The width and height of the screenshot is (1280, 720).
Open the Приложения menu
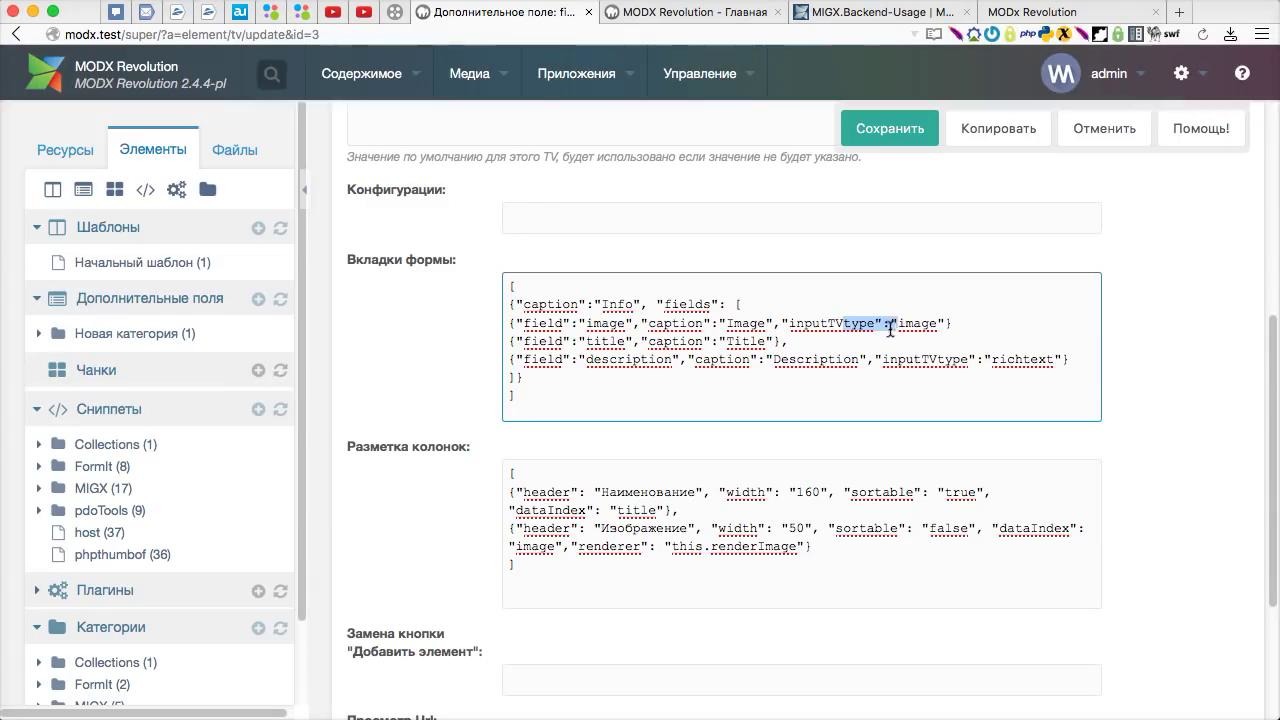coord(586,74)
